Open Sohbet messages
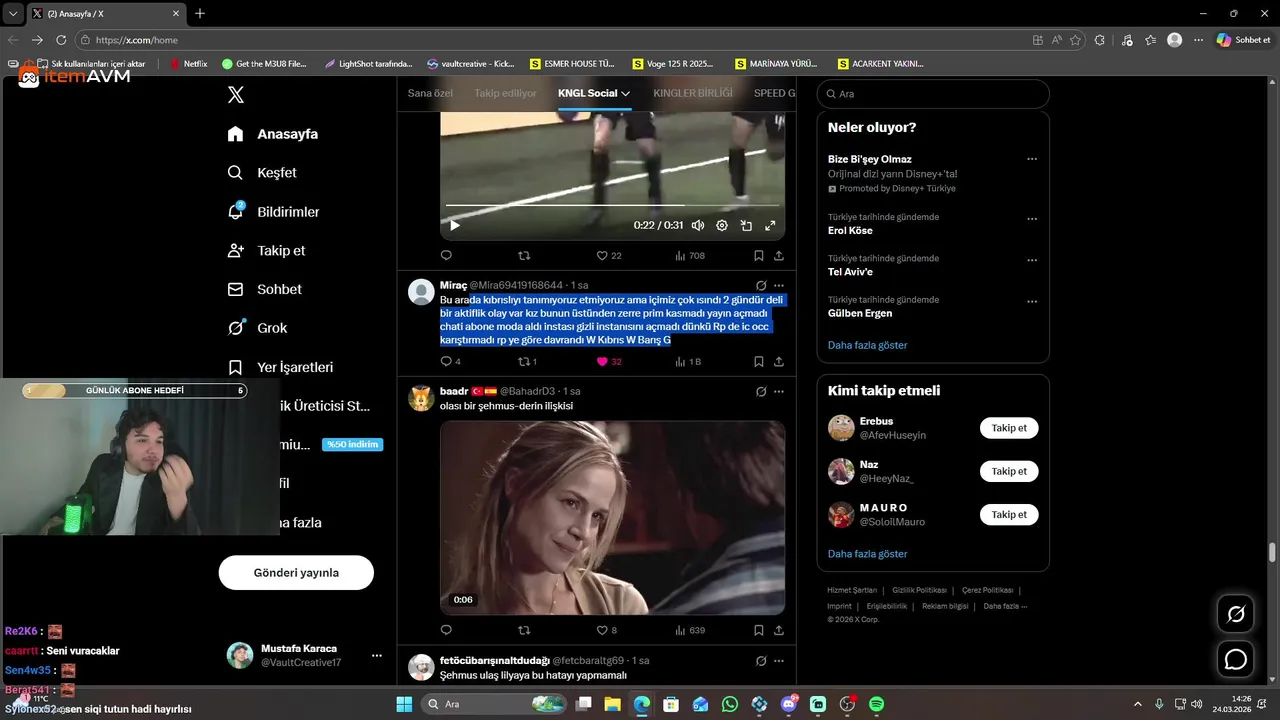Viewport: 1280px width, 720px height. (x=264, y=289)
